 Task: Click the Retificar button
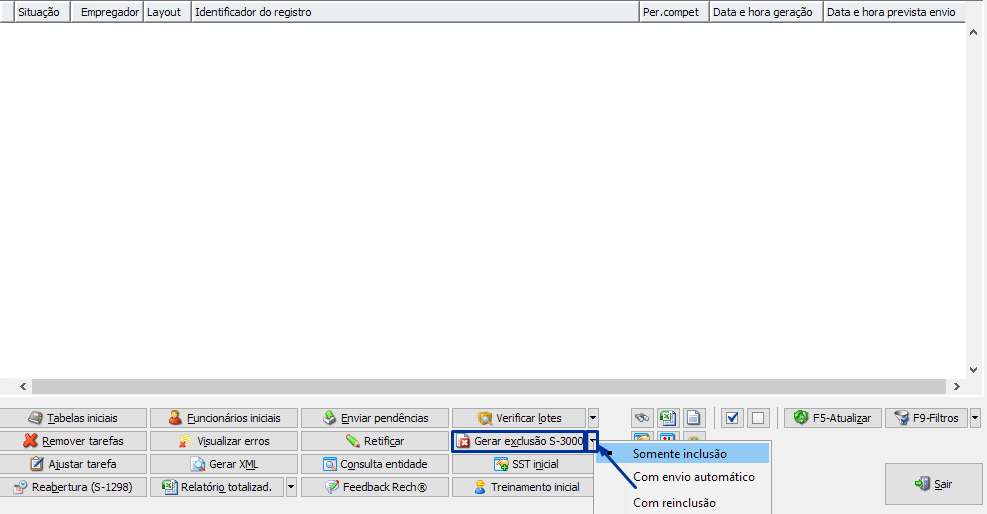point(375,441)
